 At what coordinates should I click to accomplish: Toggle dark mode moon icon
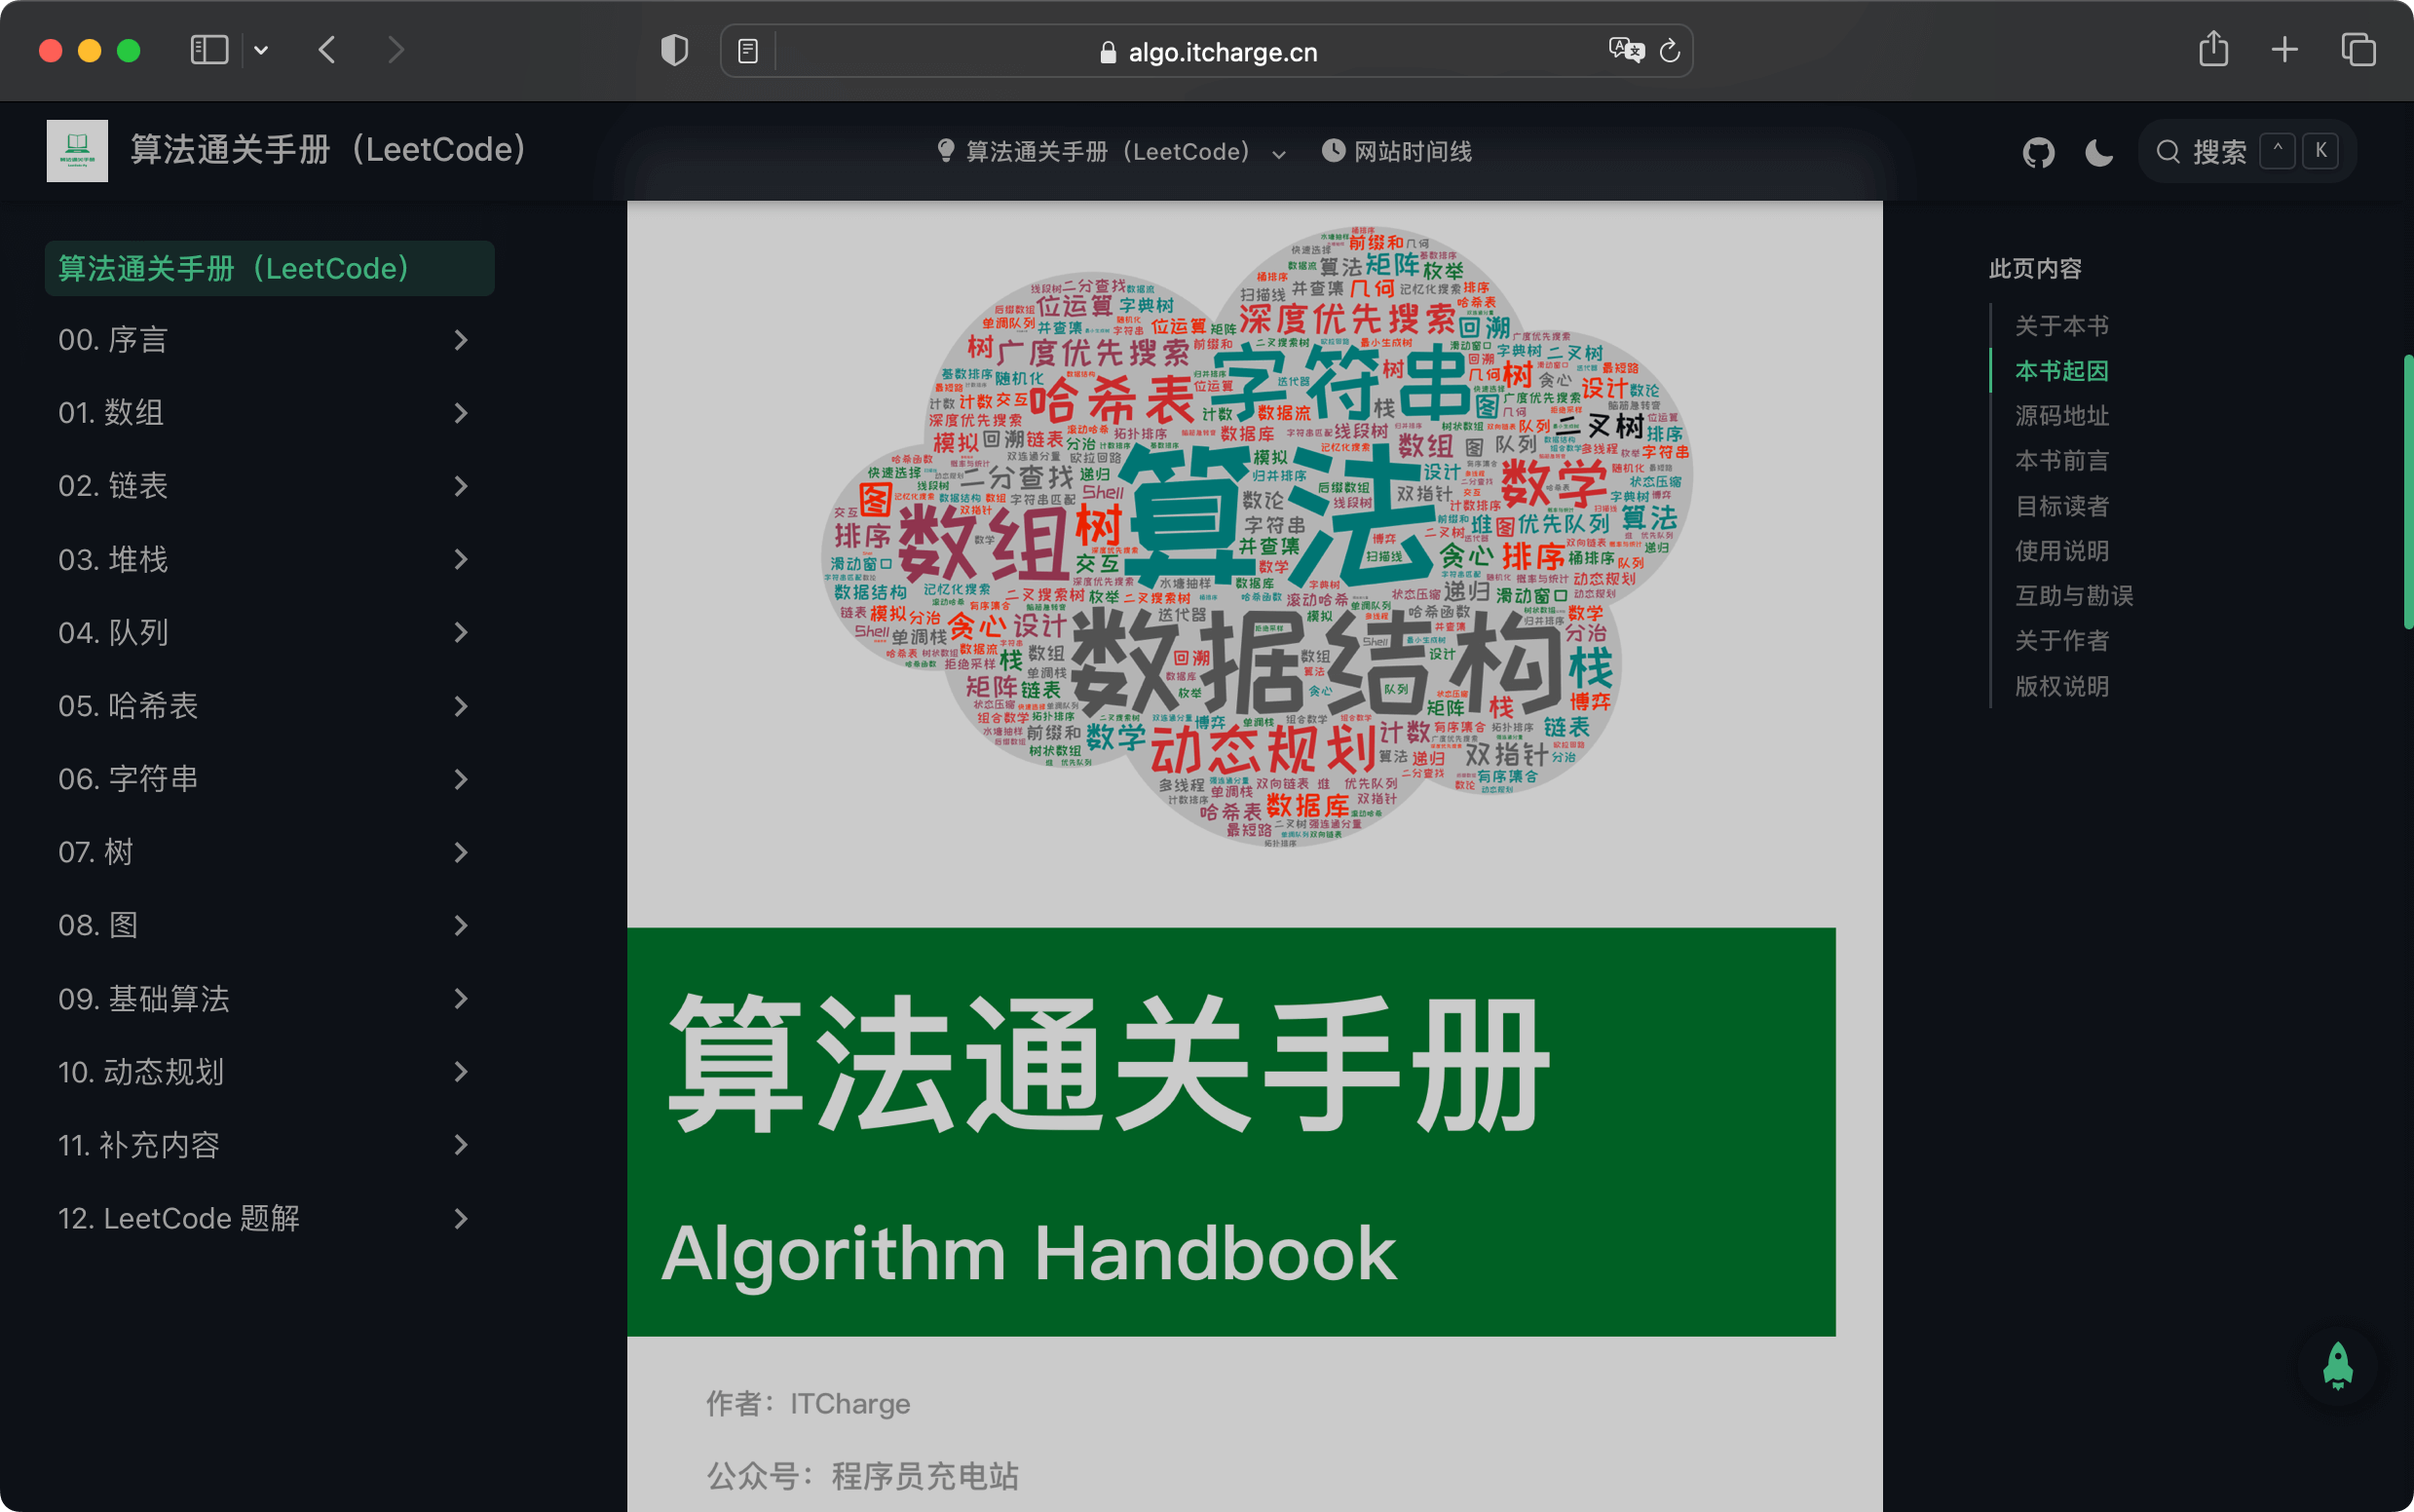coord(2099,153)
